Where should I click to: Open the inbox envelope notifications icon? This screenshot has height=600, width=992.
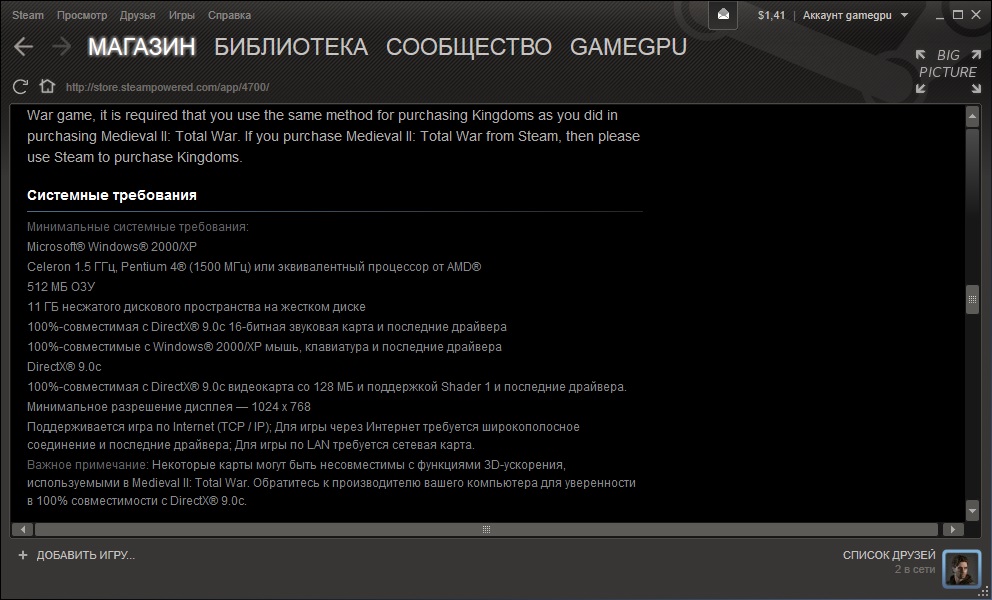[x=723, y=15]
